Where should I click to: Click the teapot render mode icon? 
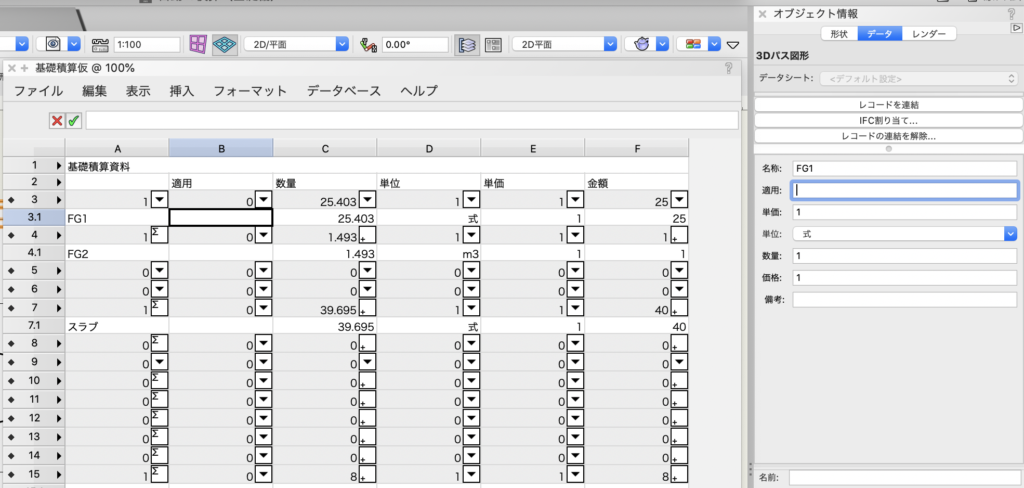click(x=640, y=45)
